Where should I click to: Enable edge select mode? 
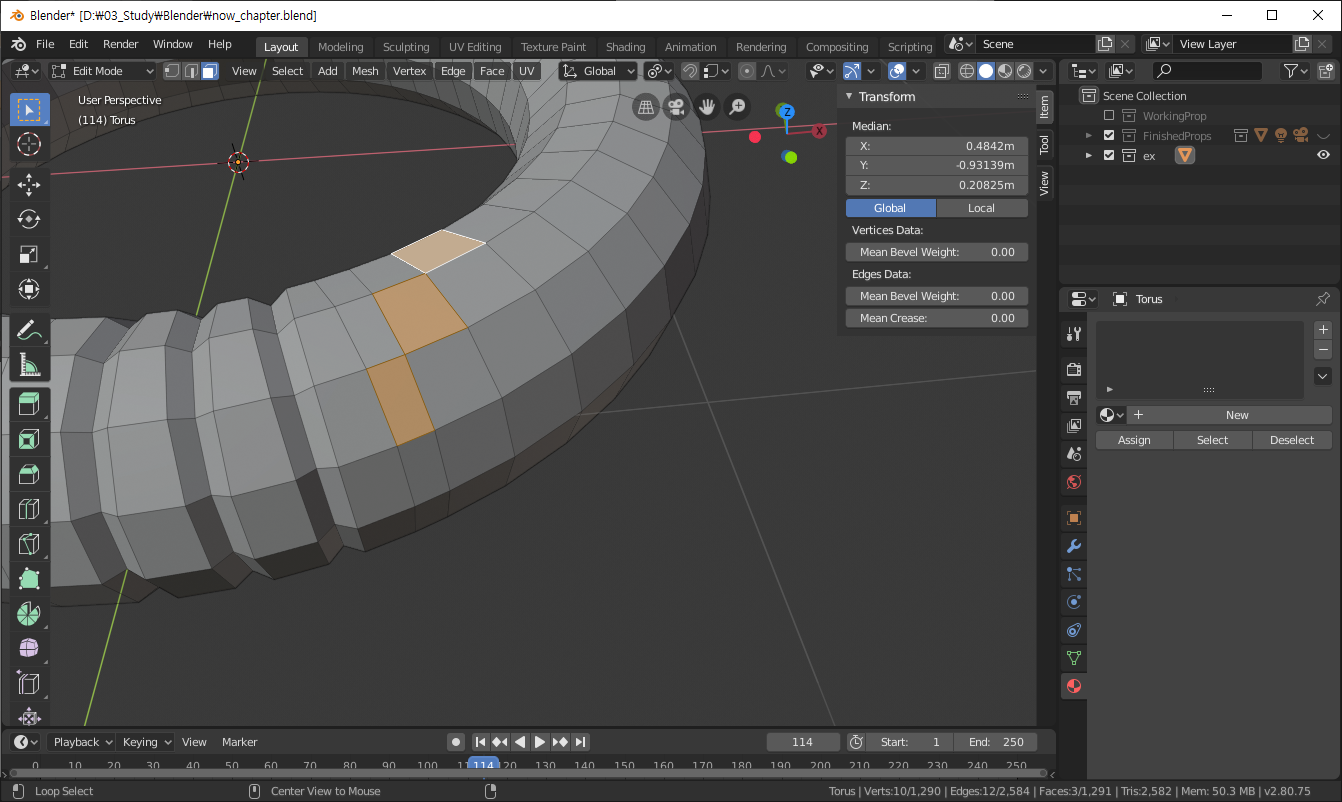[190, 71]
